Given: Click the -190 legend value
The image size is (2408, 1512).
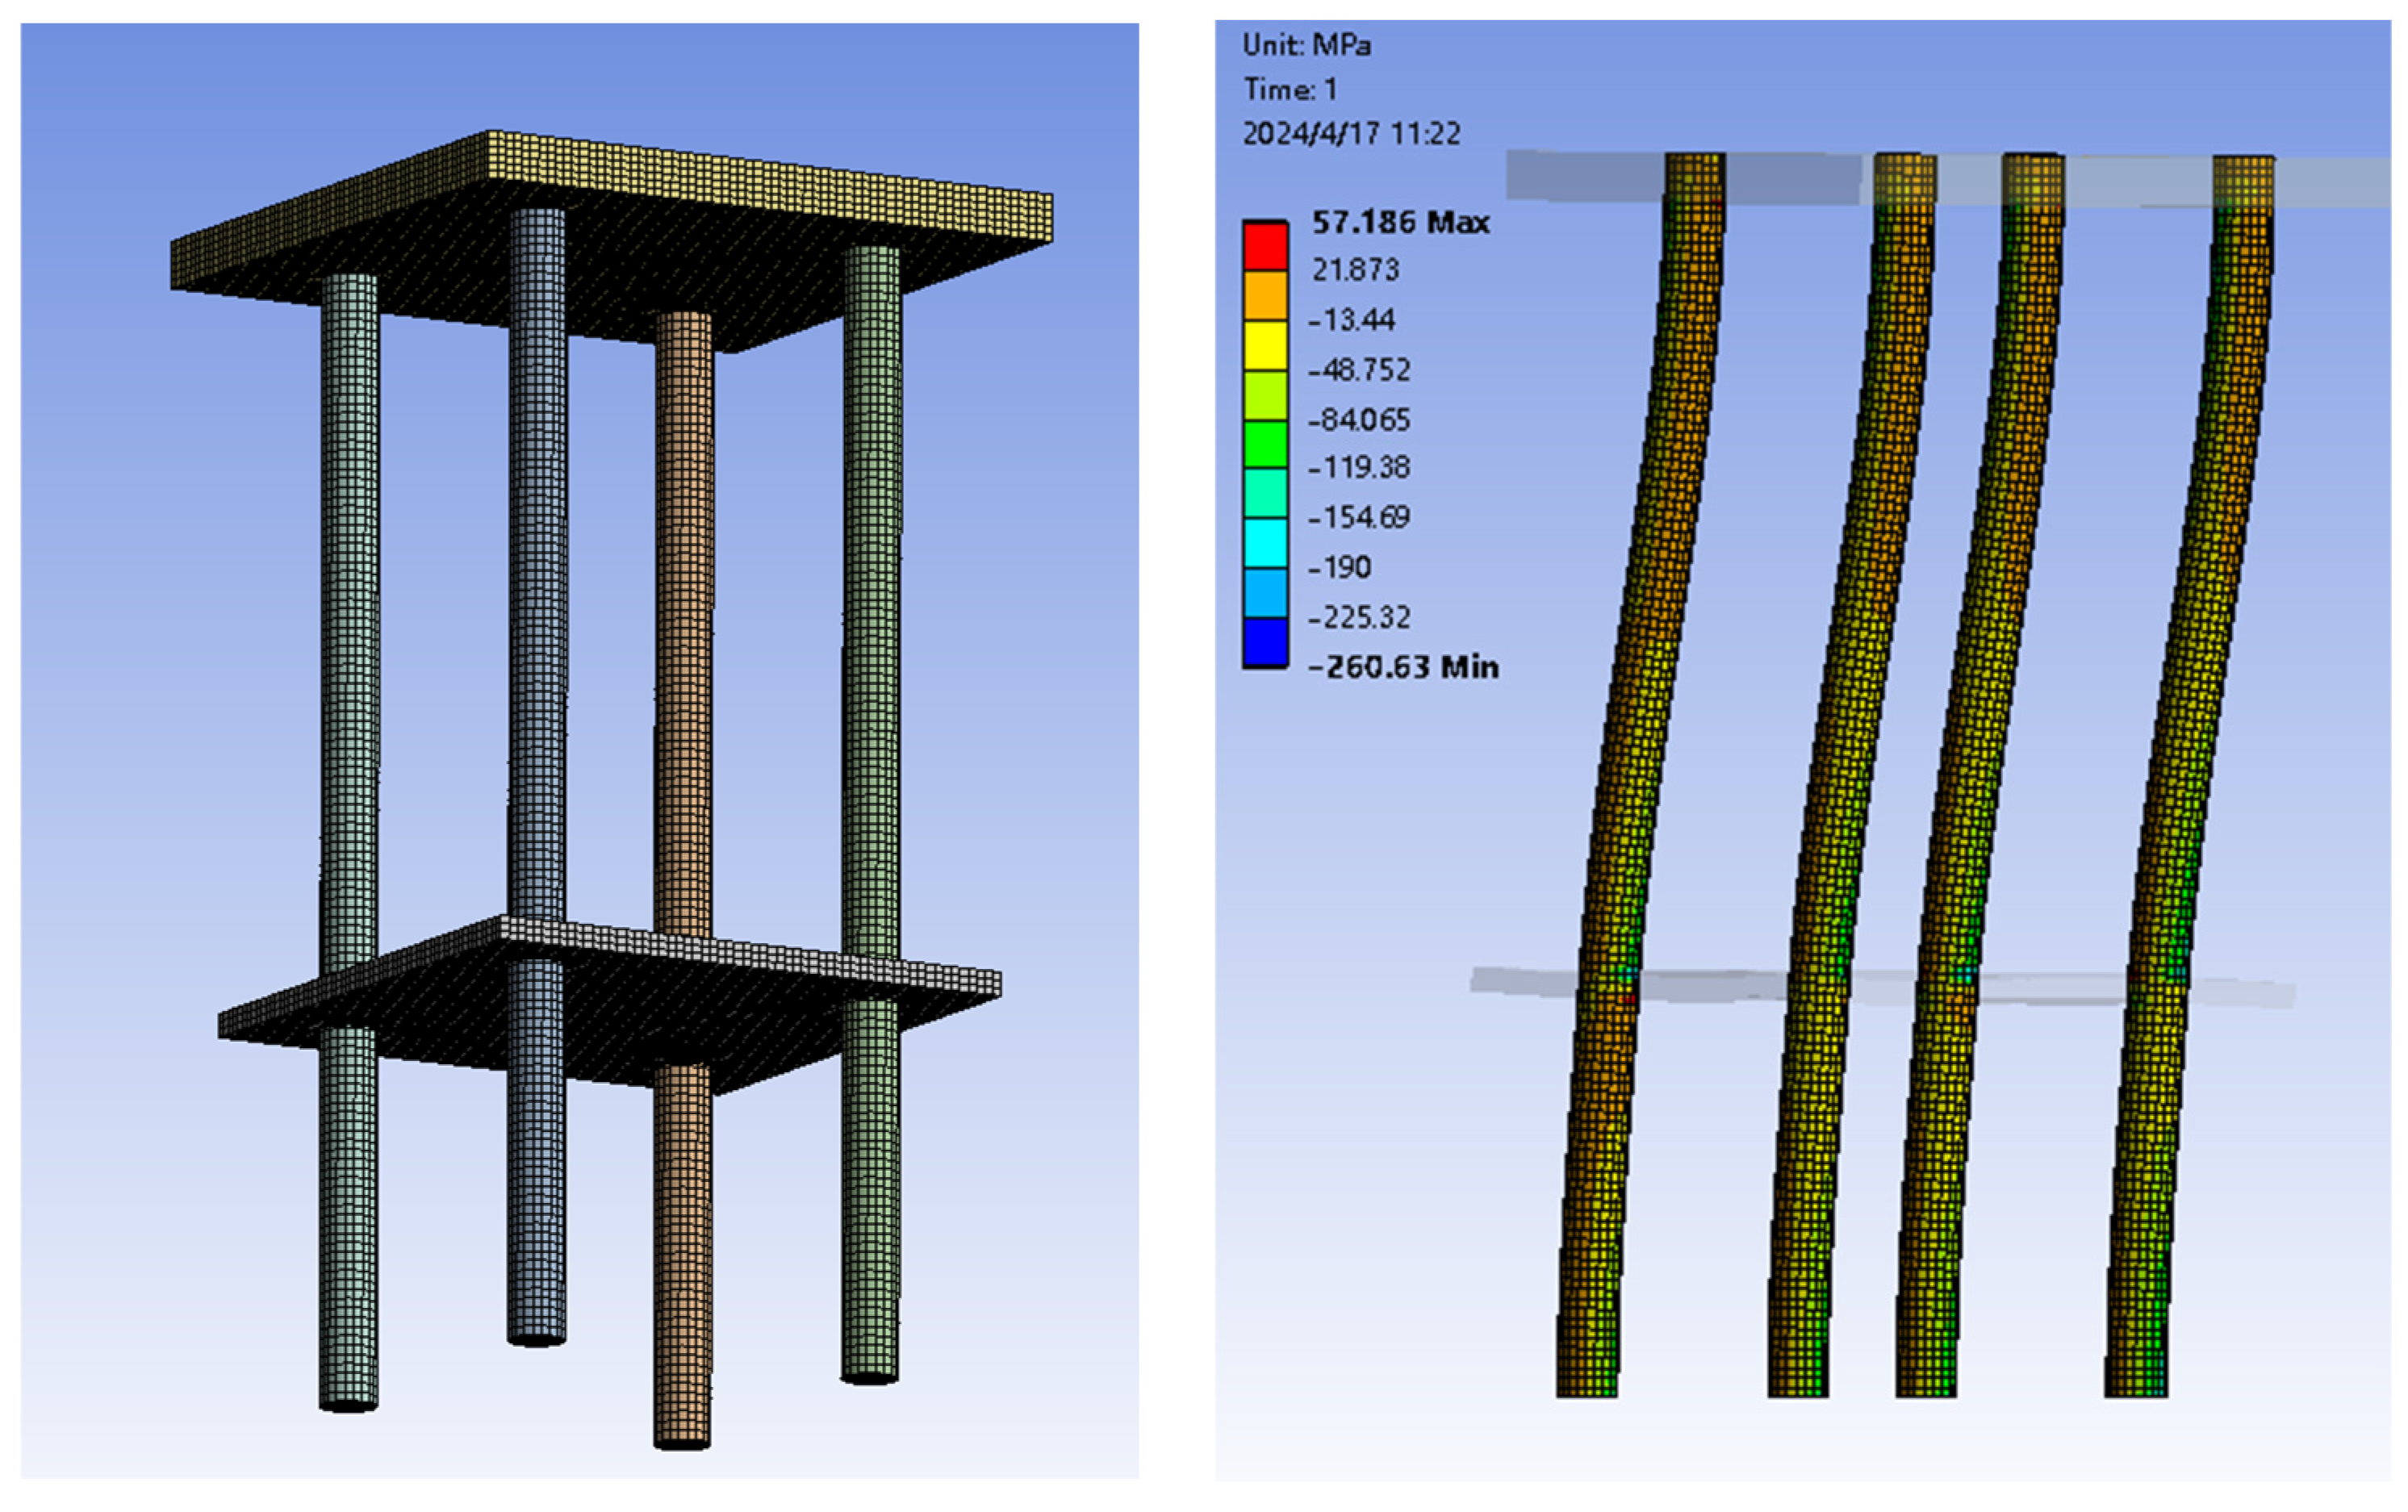Looking at the screenshot, I should pos(1340,568).
